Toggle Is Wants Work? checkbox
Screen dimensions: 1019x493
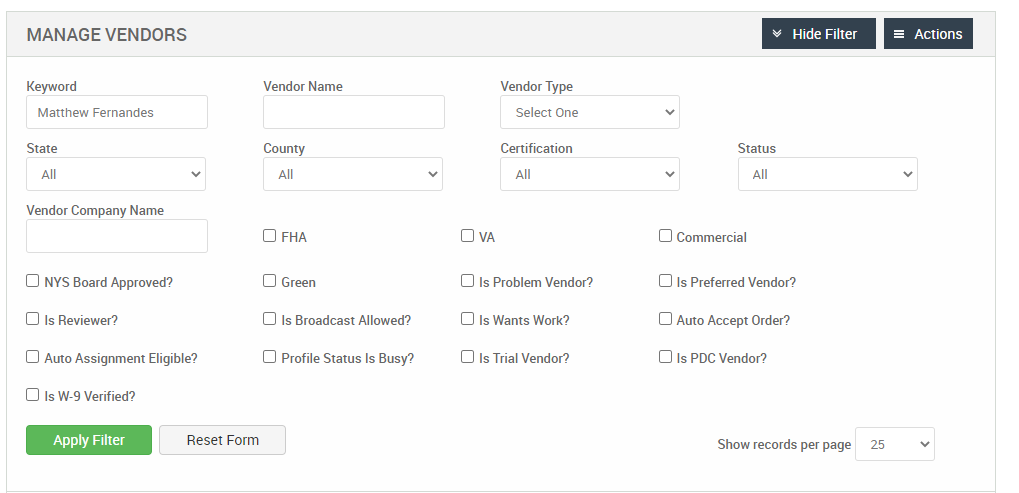pyautogui.click(x=467, y=319)
